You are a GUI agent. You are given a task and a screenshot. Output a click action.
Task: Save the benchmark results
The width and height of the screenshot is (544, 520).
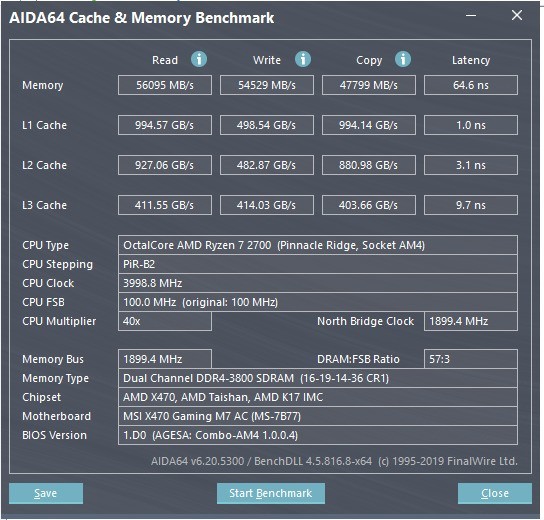[x=46, y=493]
